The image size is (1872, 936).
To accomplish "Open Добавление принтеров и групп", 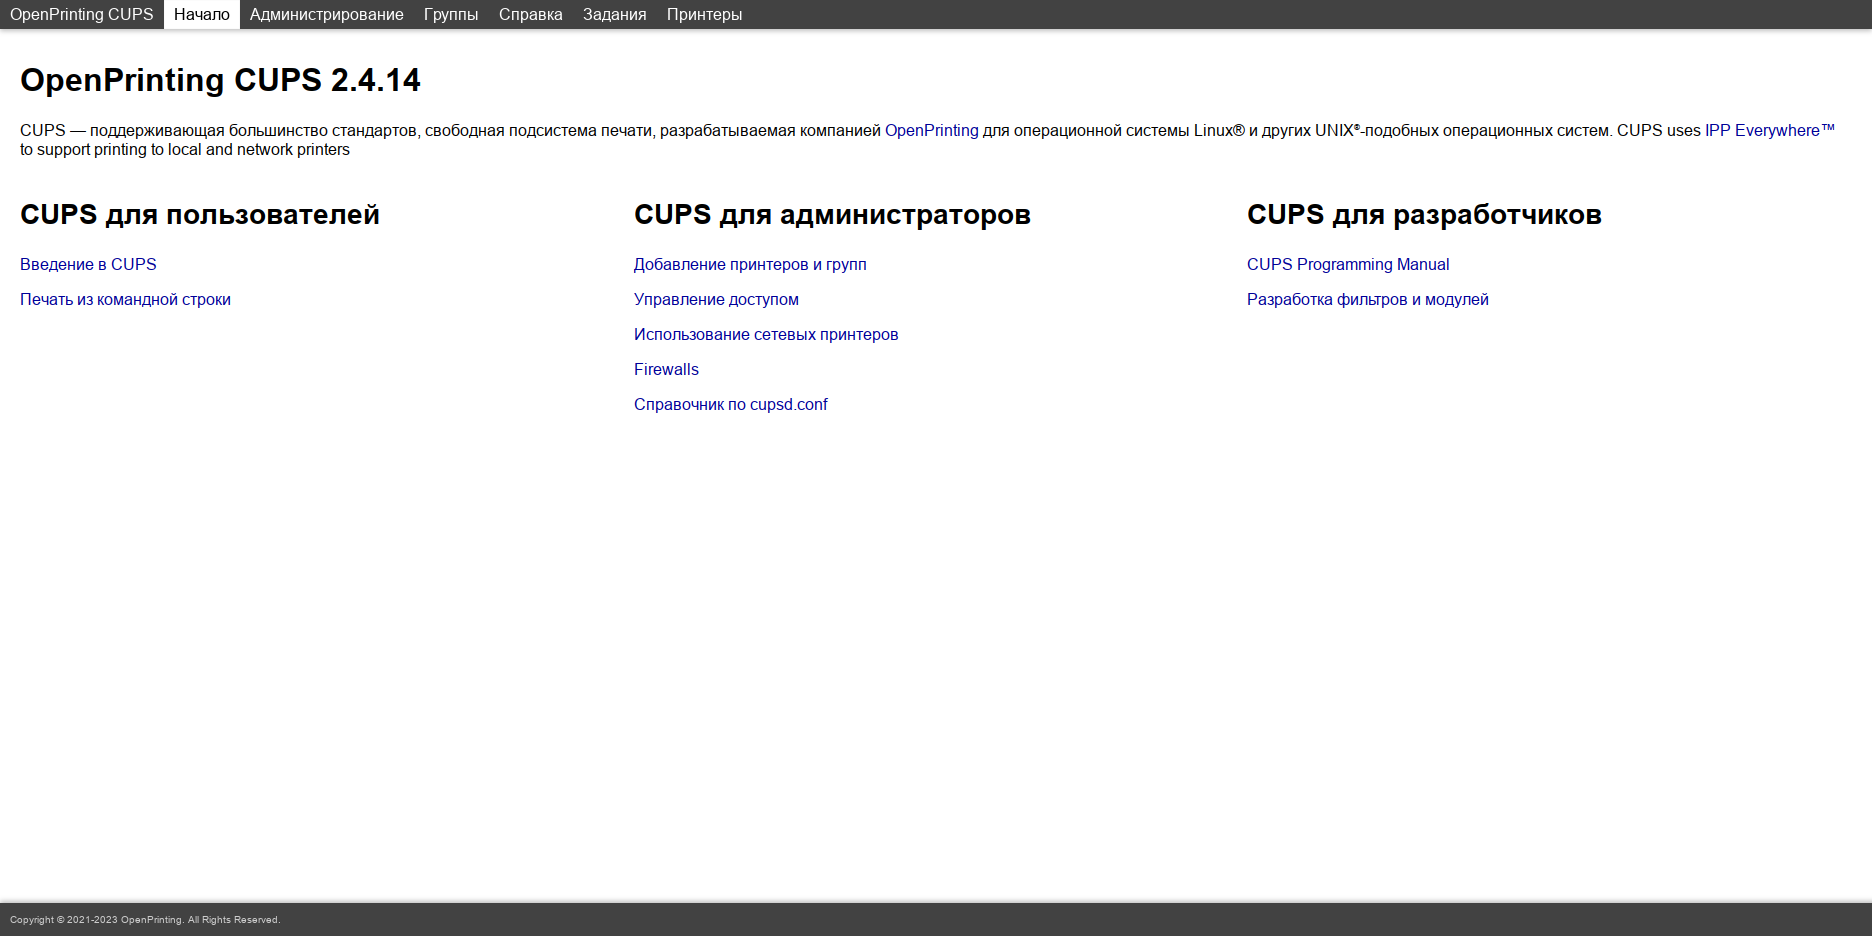I will point(750,264).
